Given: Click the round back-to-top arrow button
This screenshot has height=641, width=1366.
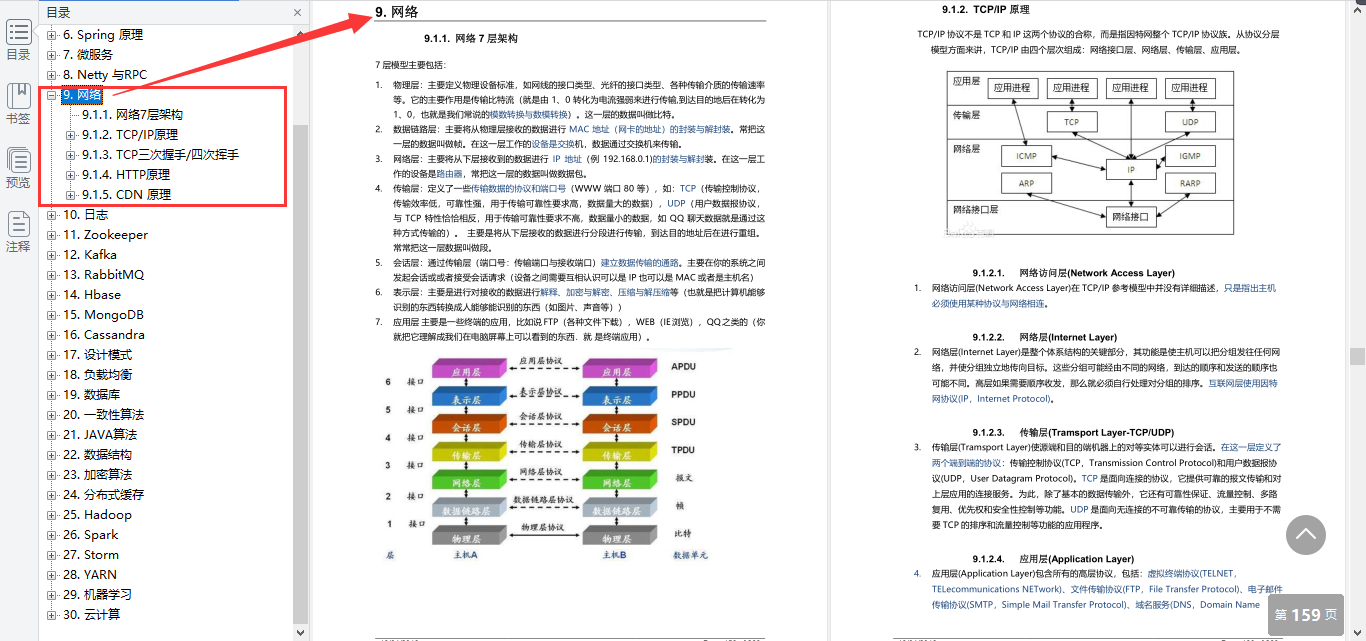Looking at the screenshot, I should point(1306,535).
